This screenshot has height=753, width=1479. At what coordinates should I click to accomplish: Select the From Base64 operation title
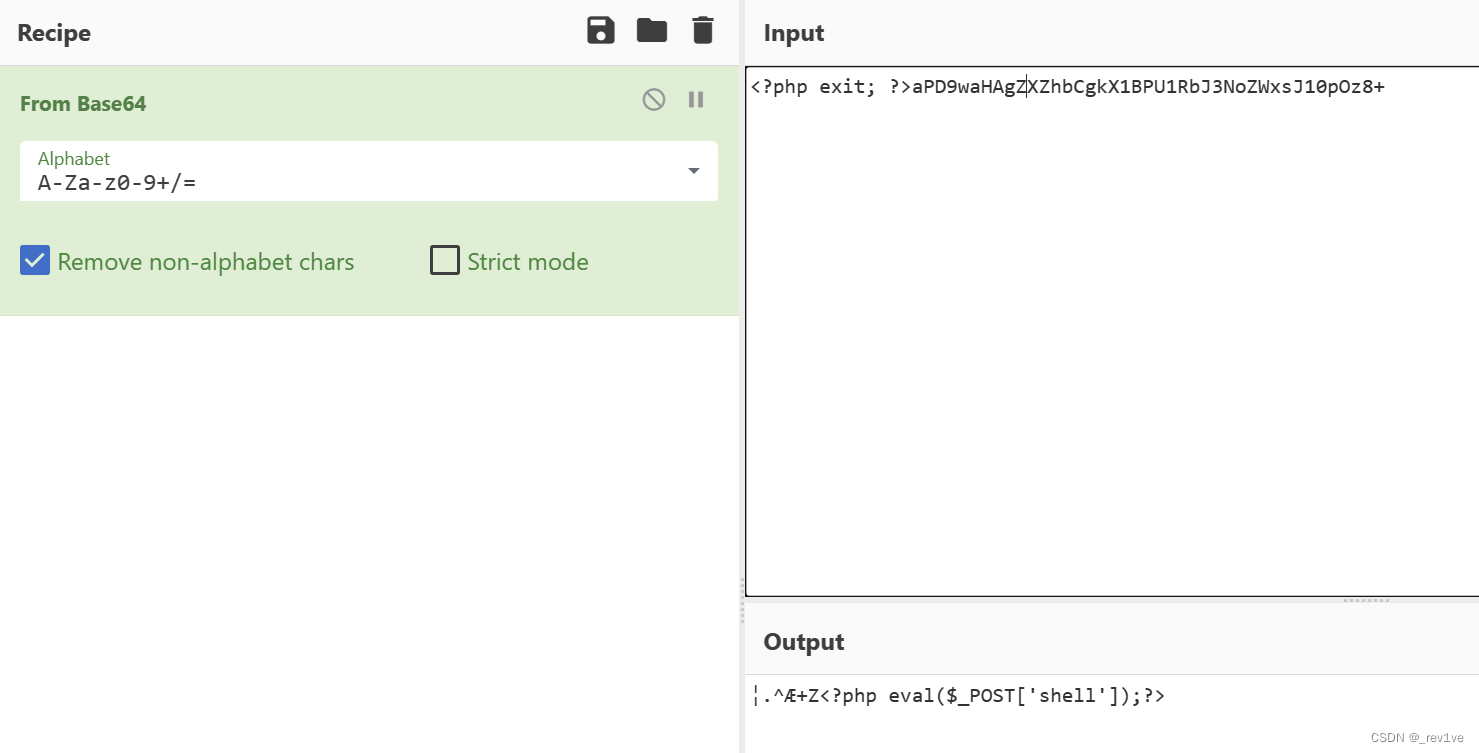coord(83,104)
